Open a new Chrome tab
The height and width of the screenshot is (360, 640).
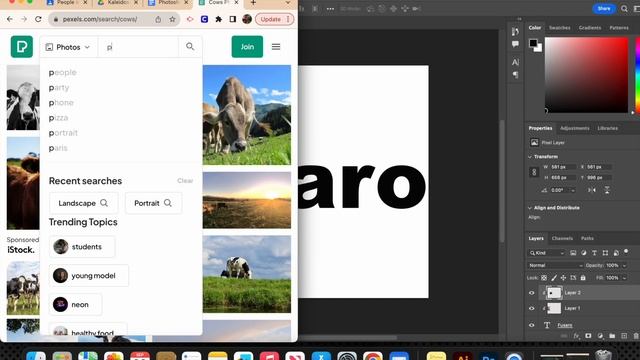(253, 3)
